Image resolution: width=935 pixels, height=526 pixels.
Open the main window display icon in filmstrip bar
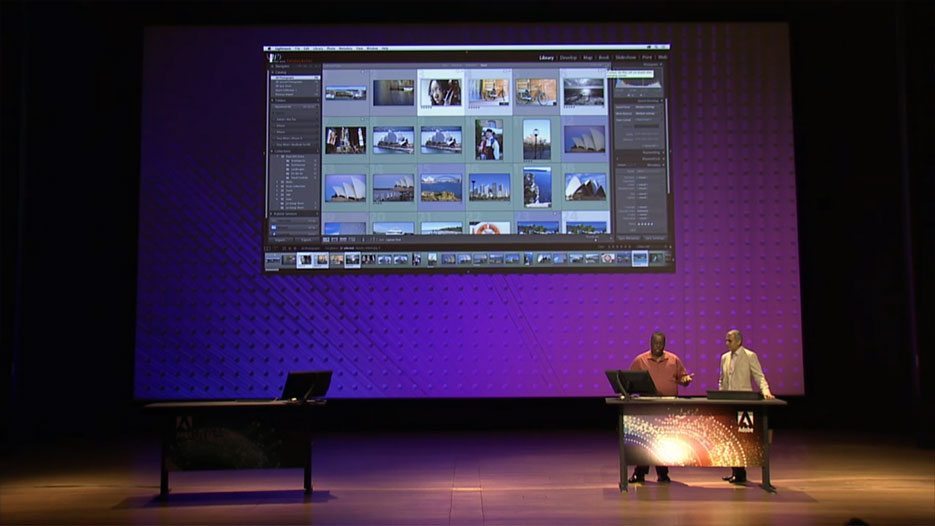click(268, 248)
